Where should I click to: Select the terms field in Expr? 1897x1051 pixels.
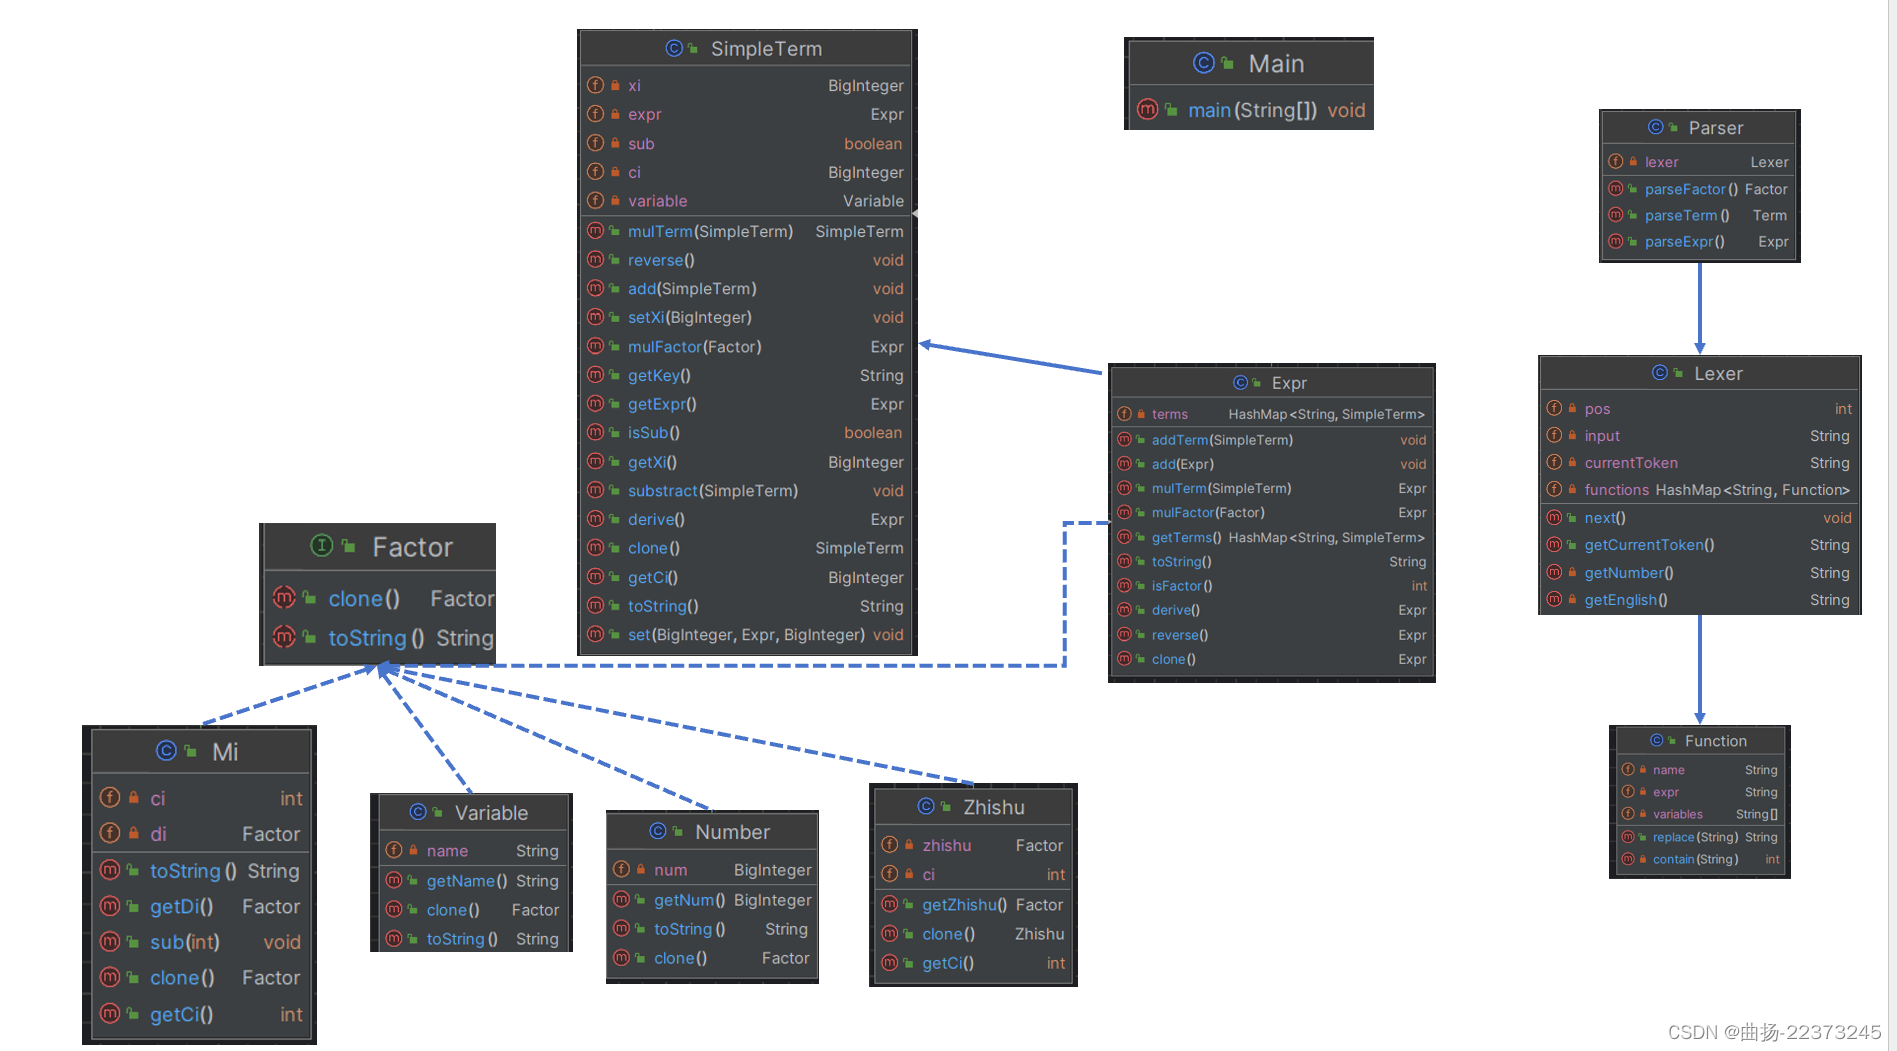pyautogui.click(x=1271, y=413)
